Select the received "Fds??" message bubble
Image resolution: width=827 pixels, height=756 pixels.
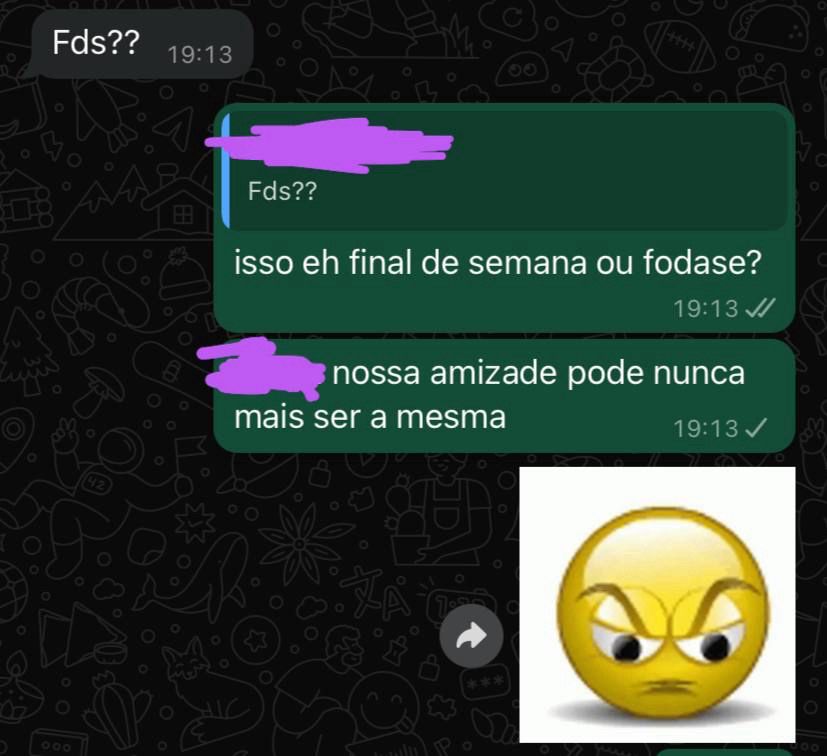(x=141, y=44)
